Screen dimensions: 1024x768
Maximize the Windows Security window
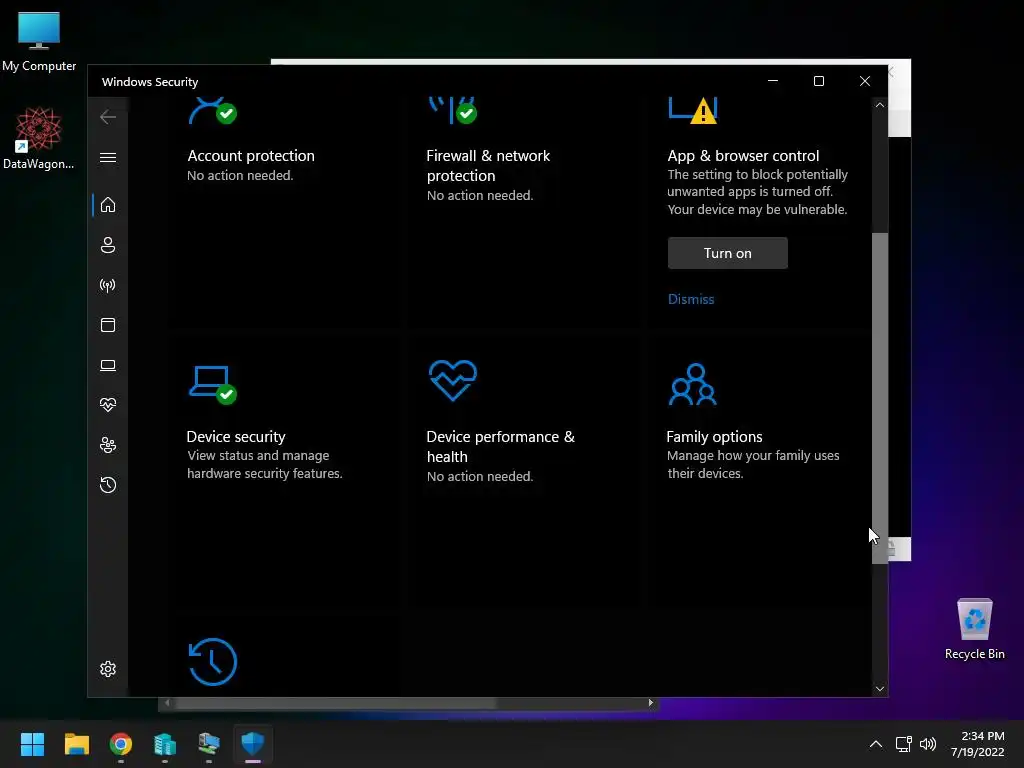[818, 81]
